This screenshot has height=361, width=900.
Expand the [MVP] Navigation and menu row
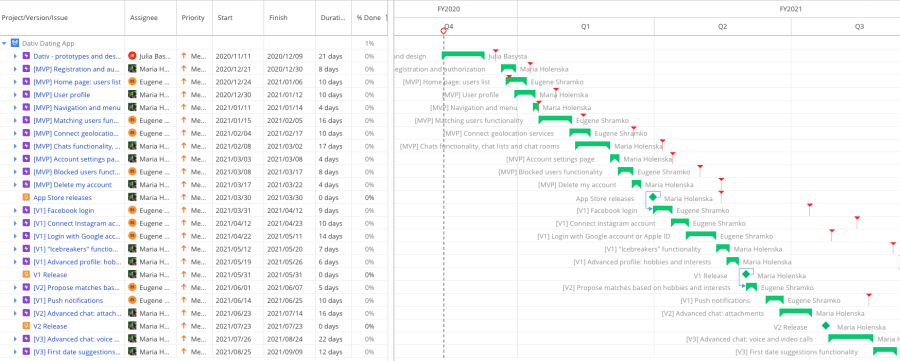click(15, 107)
